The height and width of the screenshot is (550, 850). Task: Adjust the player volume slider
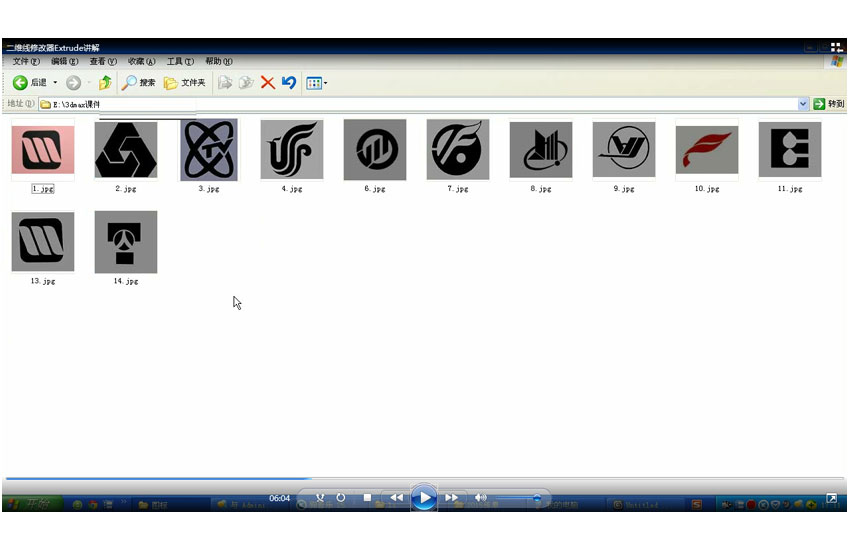(518, 497)
